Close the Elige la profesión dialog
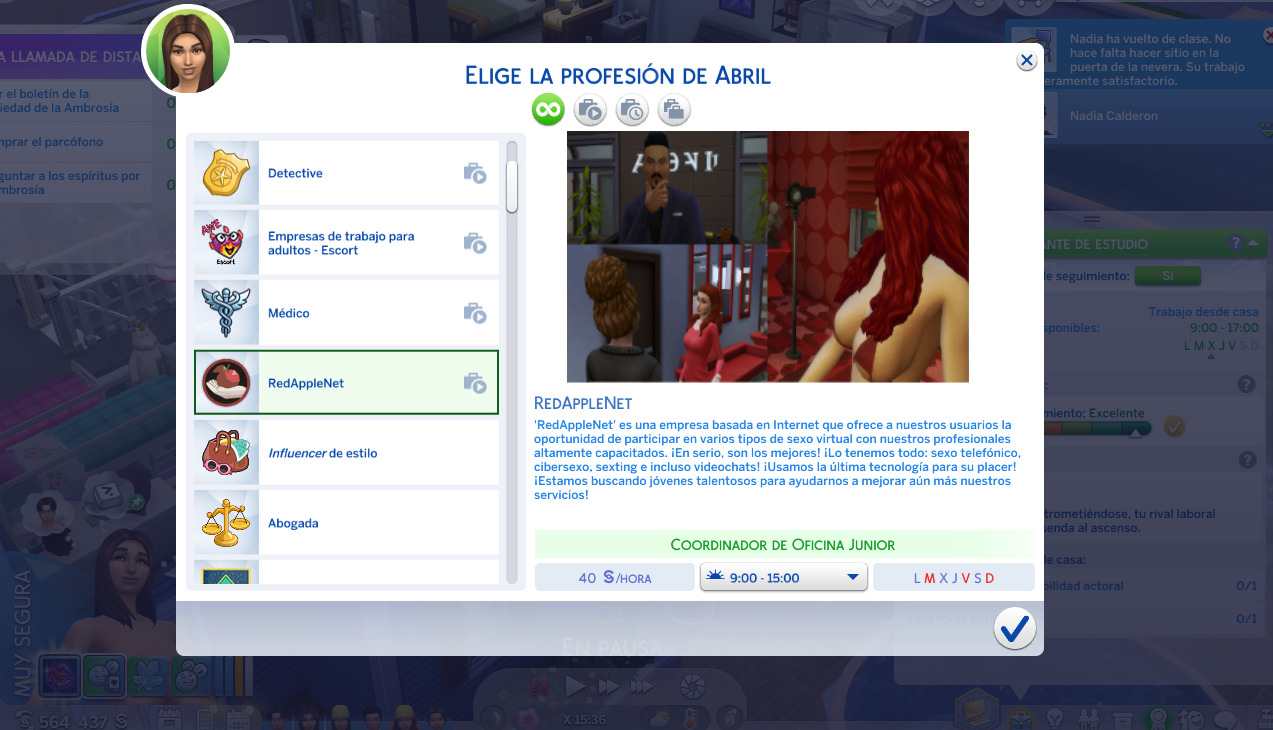 1027,61
